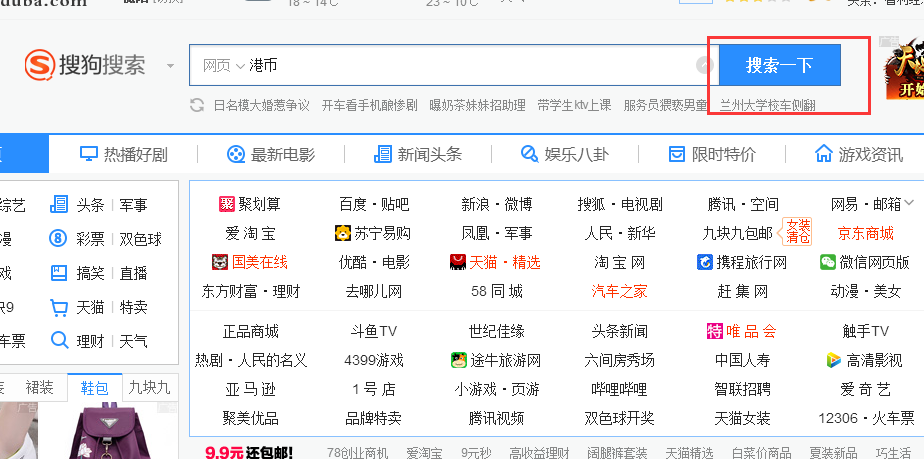Click the 高清影视 play icon
The height and width of the screenshot is (459, 924).
[834, 360]
